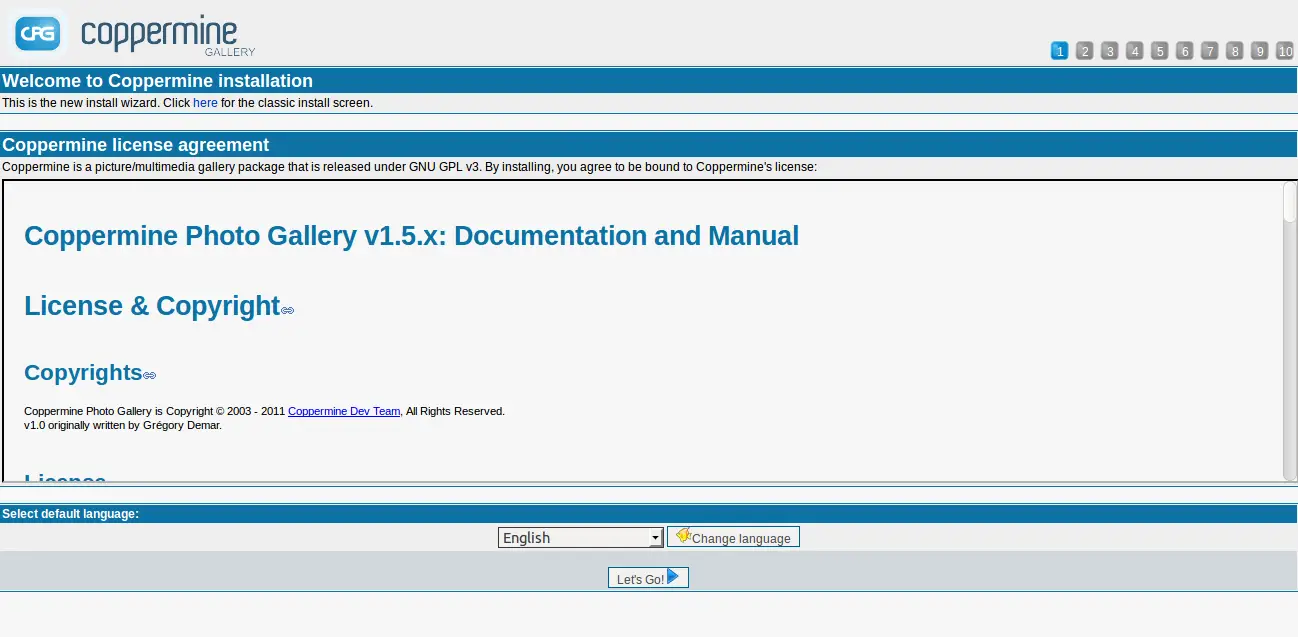The image size is (1298, 637).
Task: Go to install step 8
Action: [x=1234, y=51]
